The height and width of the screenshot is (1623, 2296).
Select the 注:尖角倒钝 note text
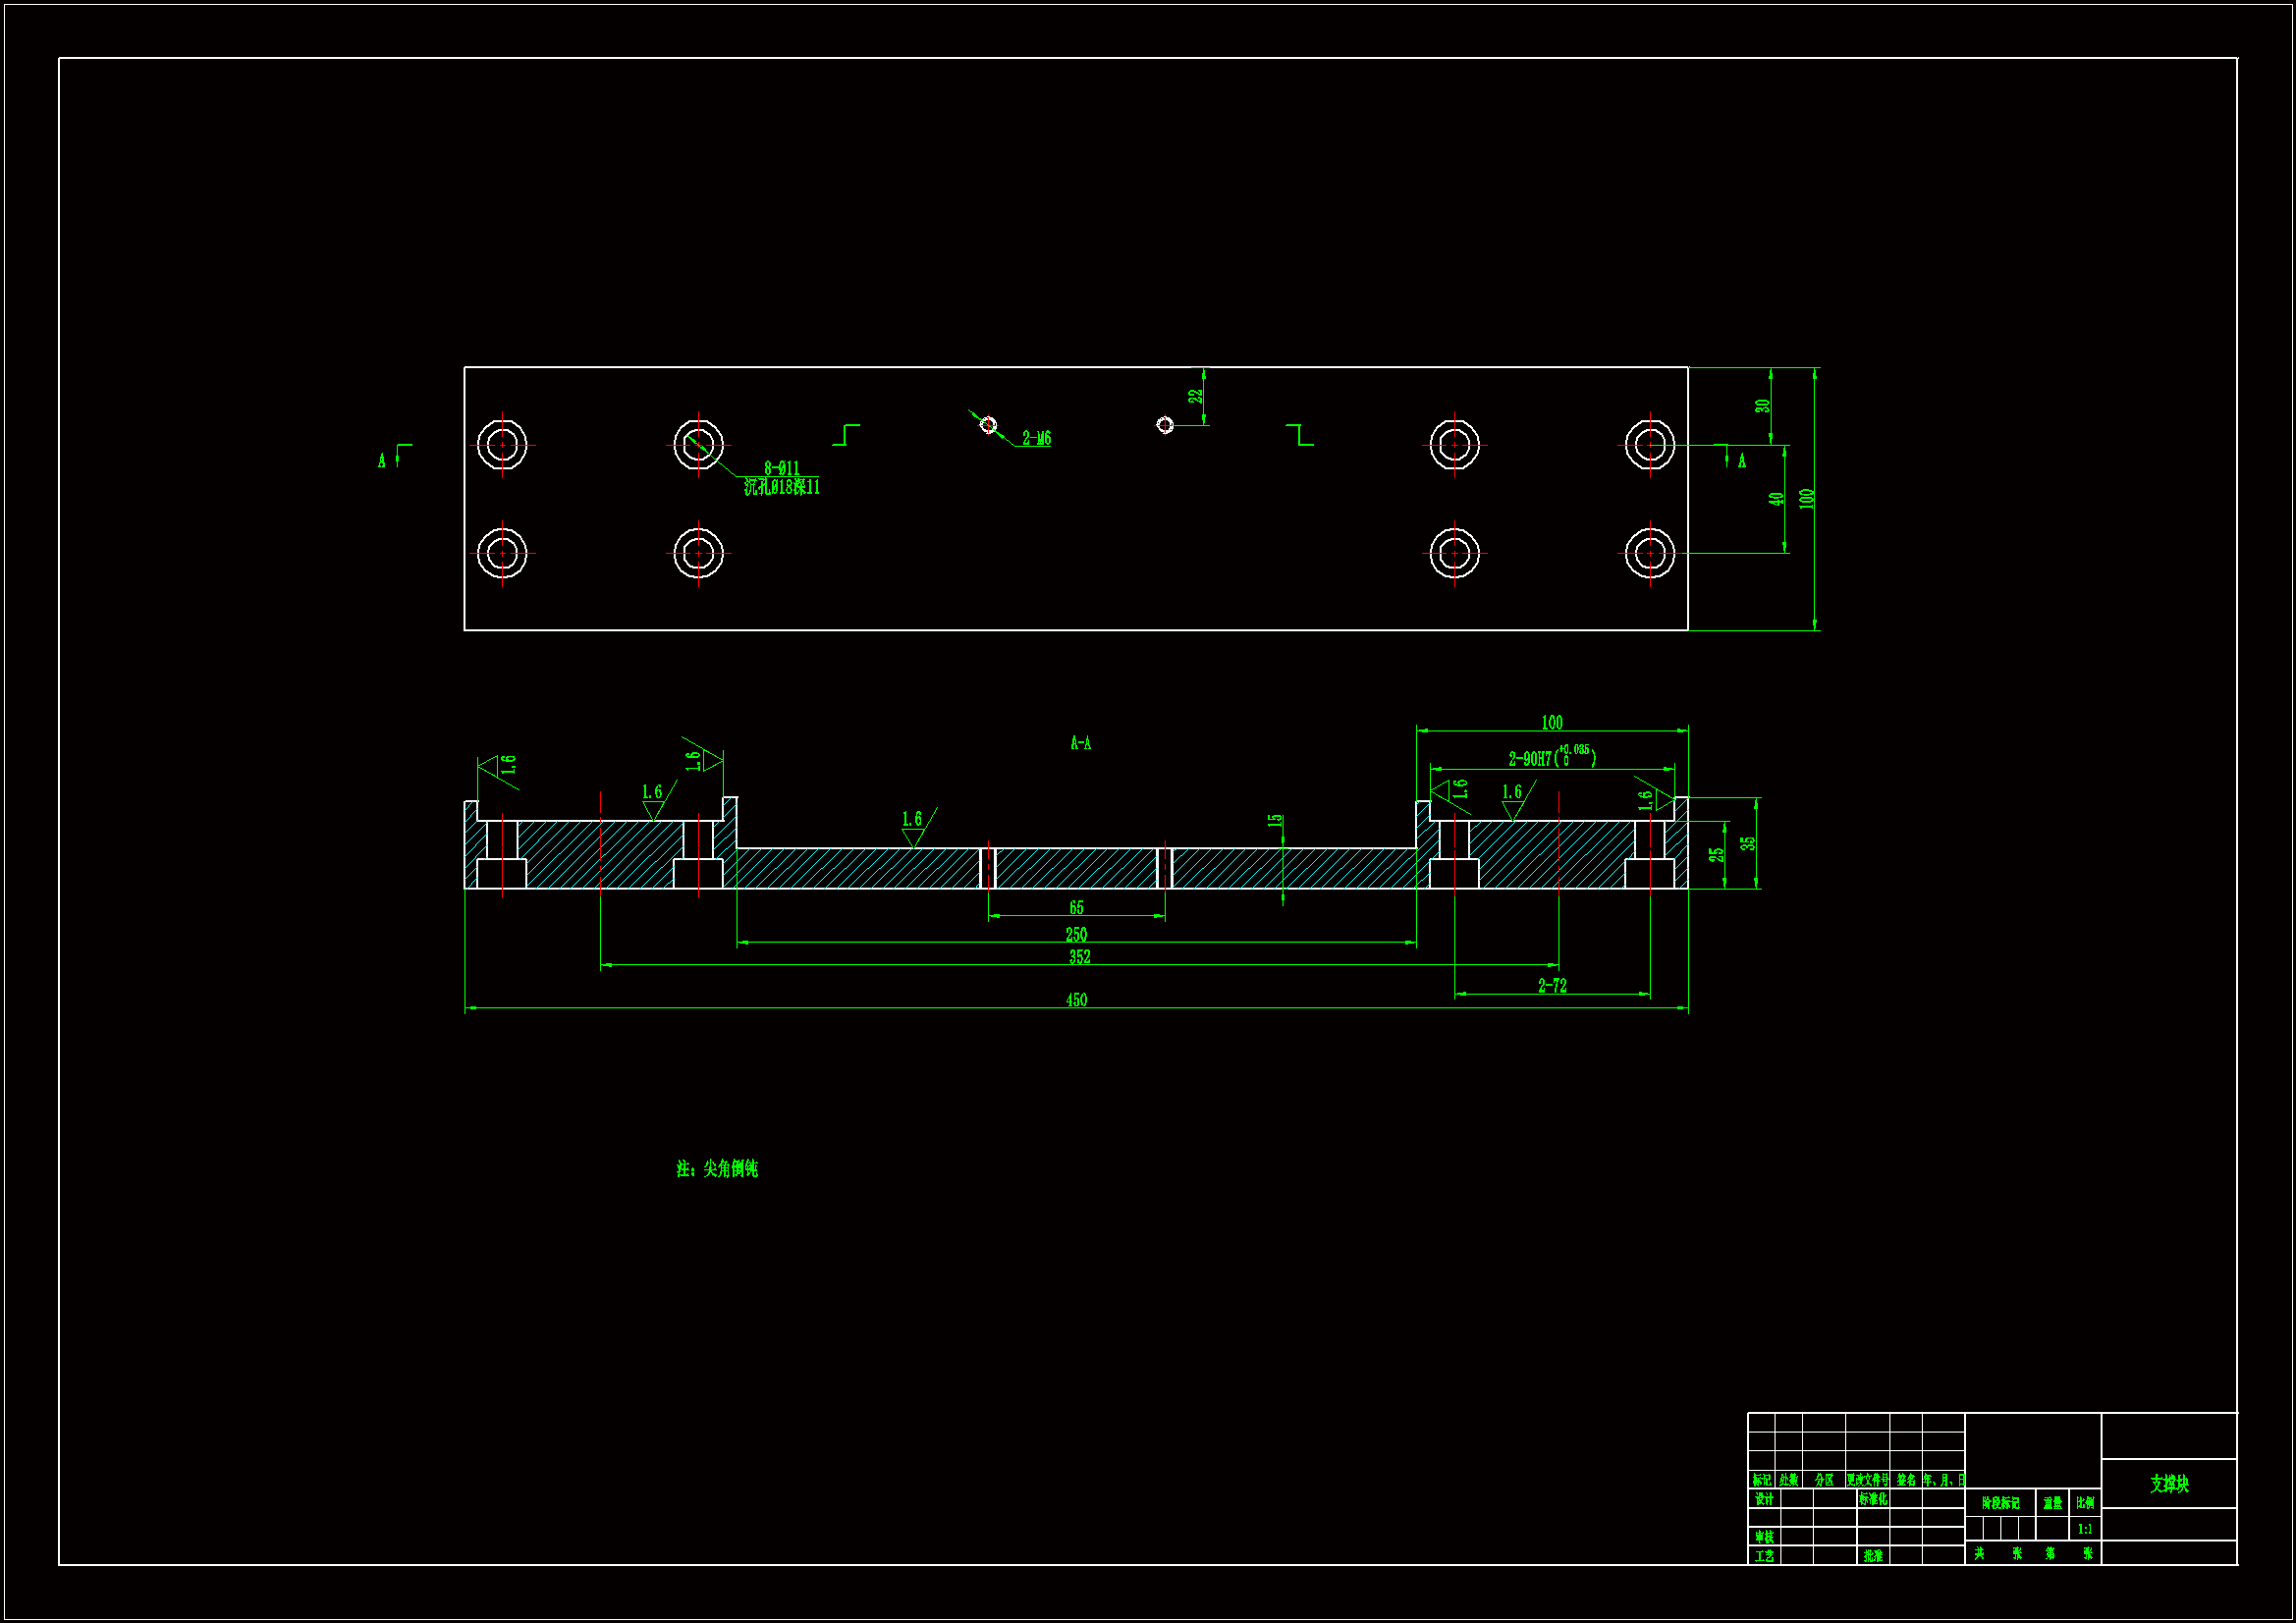717,1169
